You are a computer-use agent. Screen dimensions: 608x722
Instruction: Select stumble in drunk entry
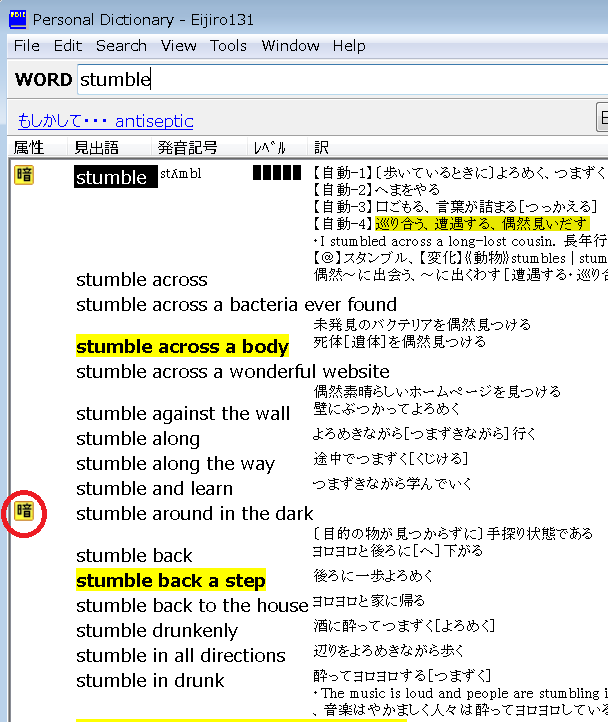[150, 681]
